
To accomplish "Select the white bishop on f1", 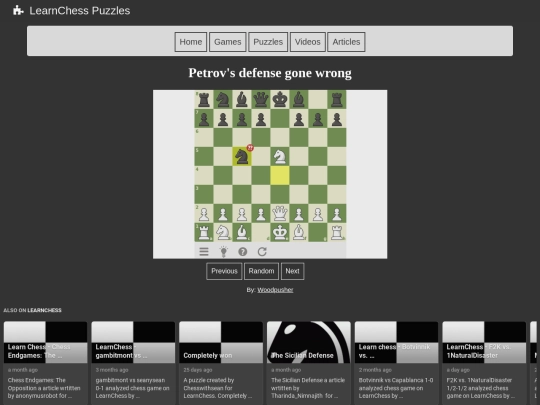I will click(299, 232).
